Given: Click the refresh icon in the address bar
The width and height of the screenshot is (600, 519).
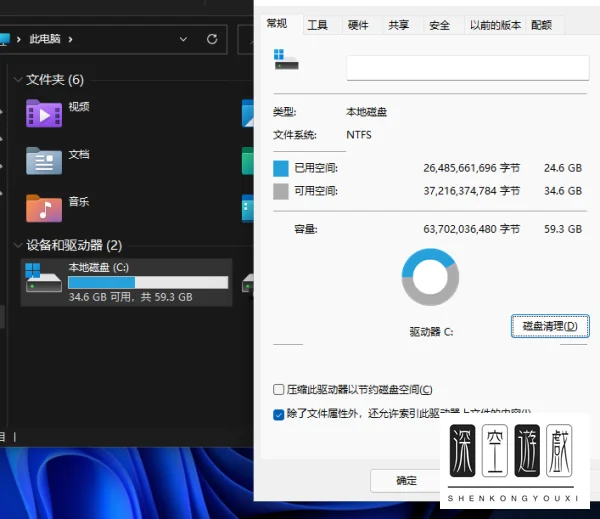Looking at the screenshot, I should click(x=212, y=39).
